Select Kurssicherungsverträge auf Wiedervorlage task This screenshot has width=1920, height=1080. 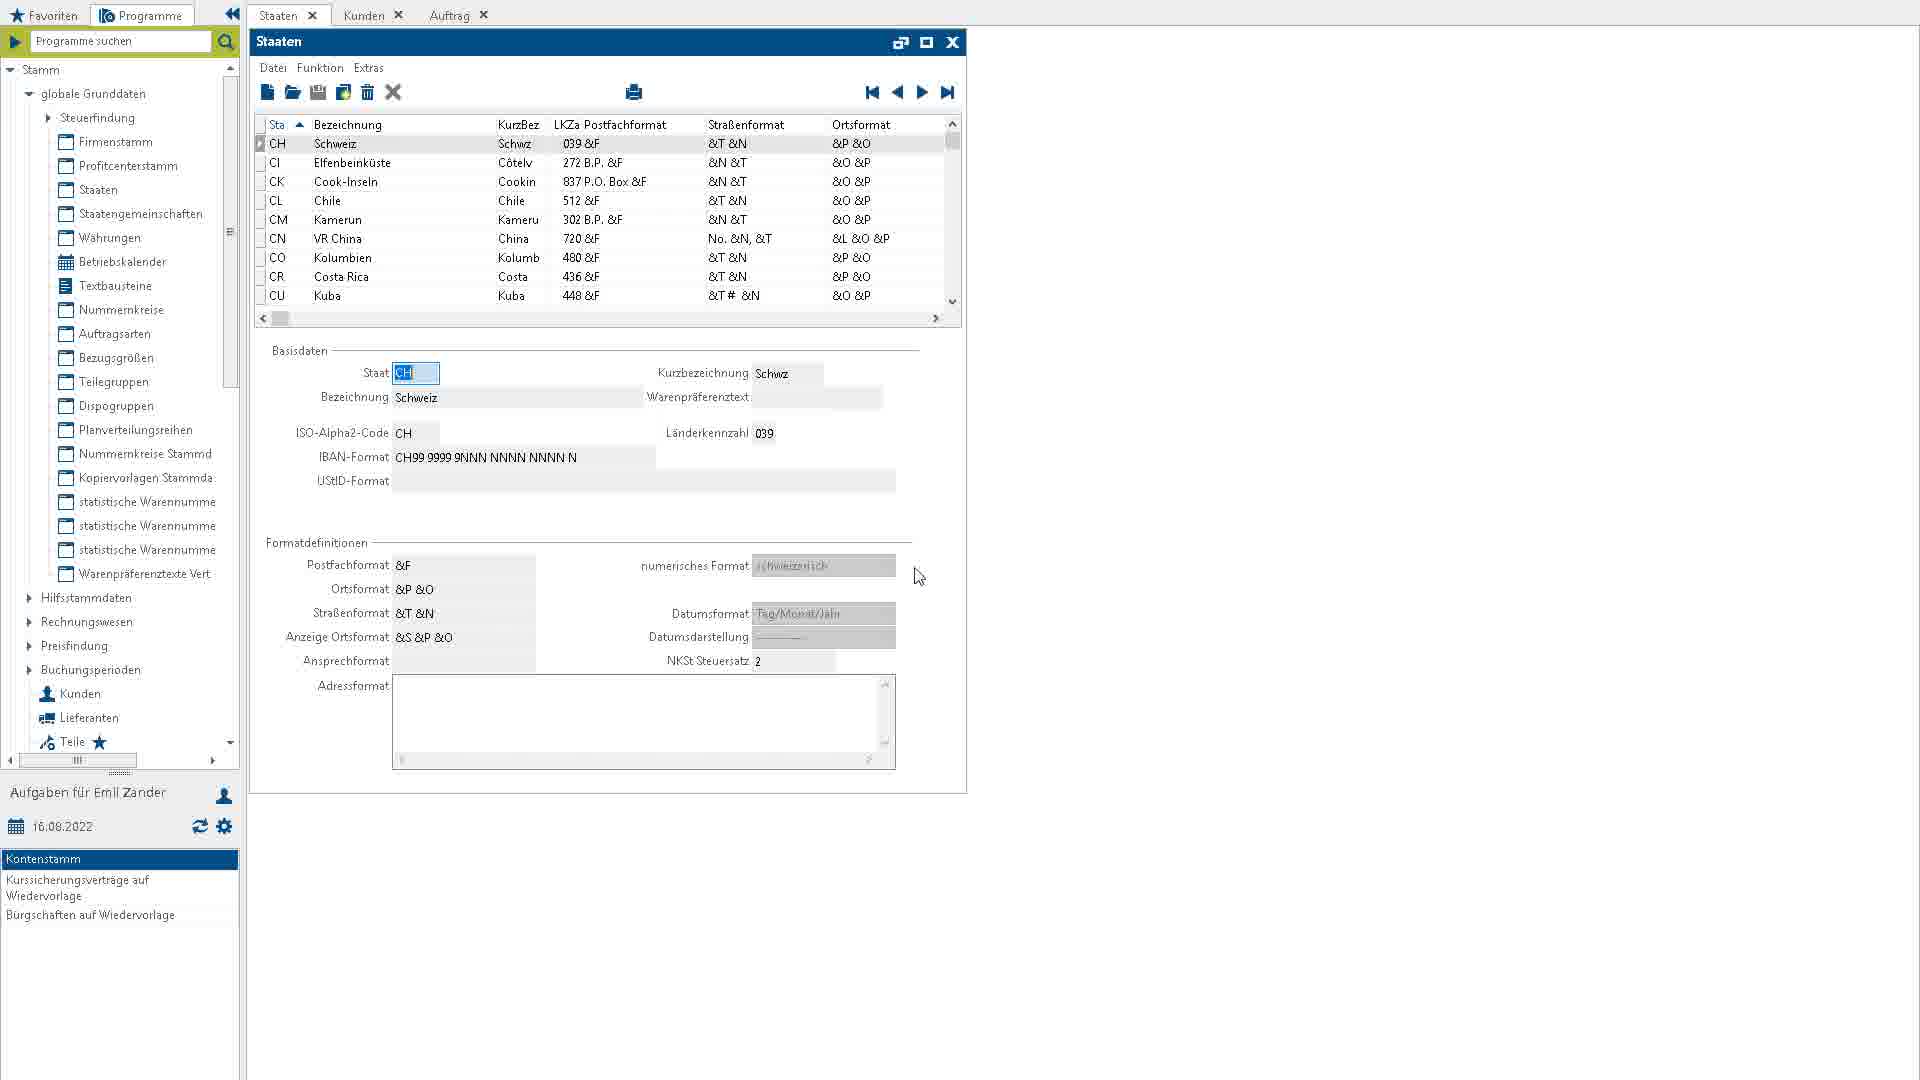119,888
